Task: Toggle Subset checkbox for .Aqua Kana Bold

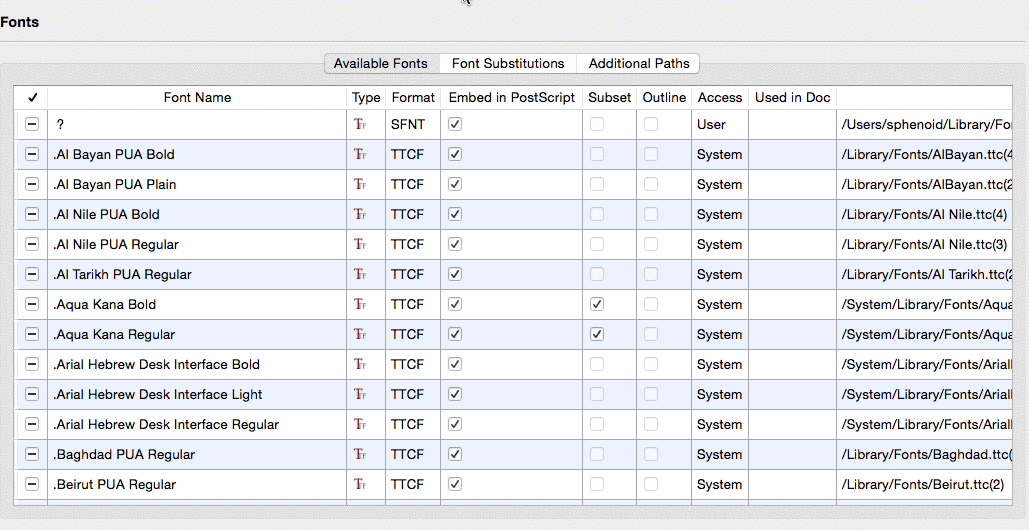Action: tap(597, 304)
